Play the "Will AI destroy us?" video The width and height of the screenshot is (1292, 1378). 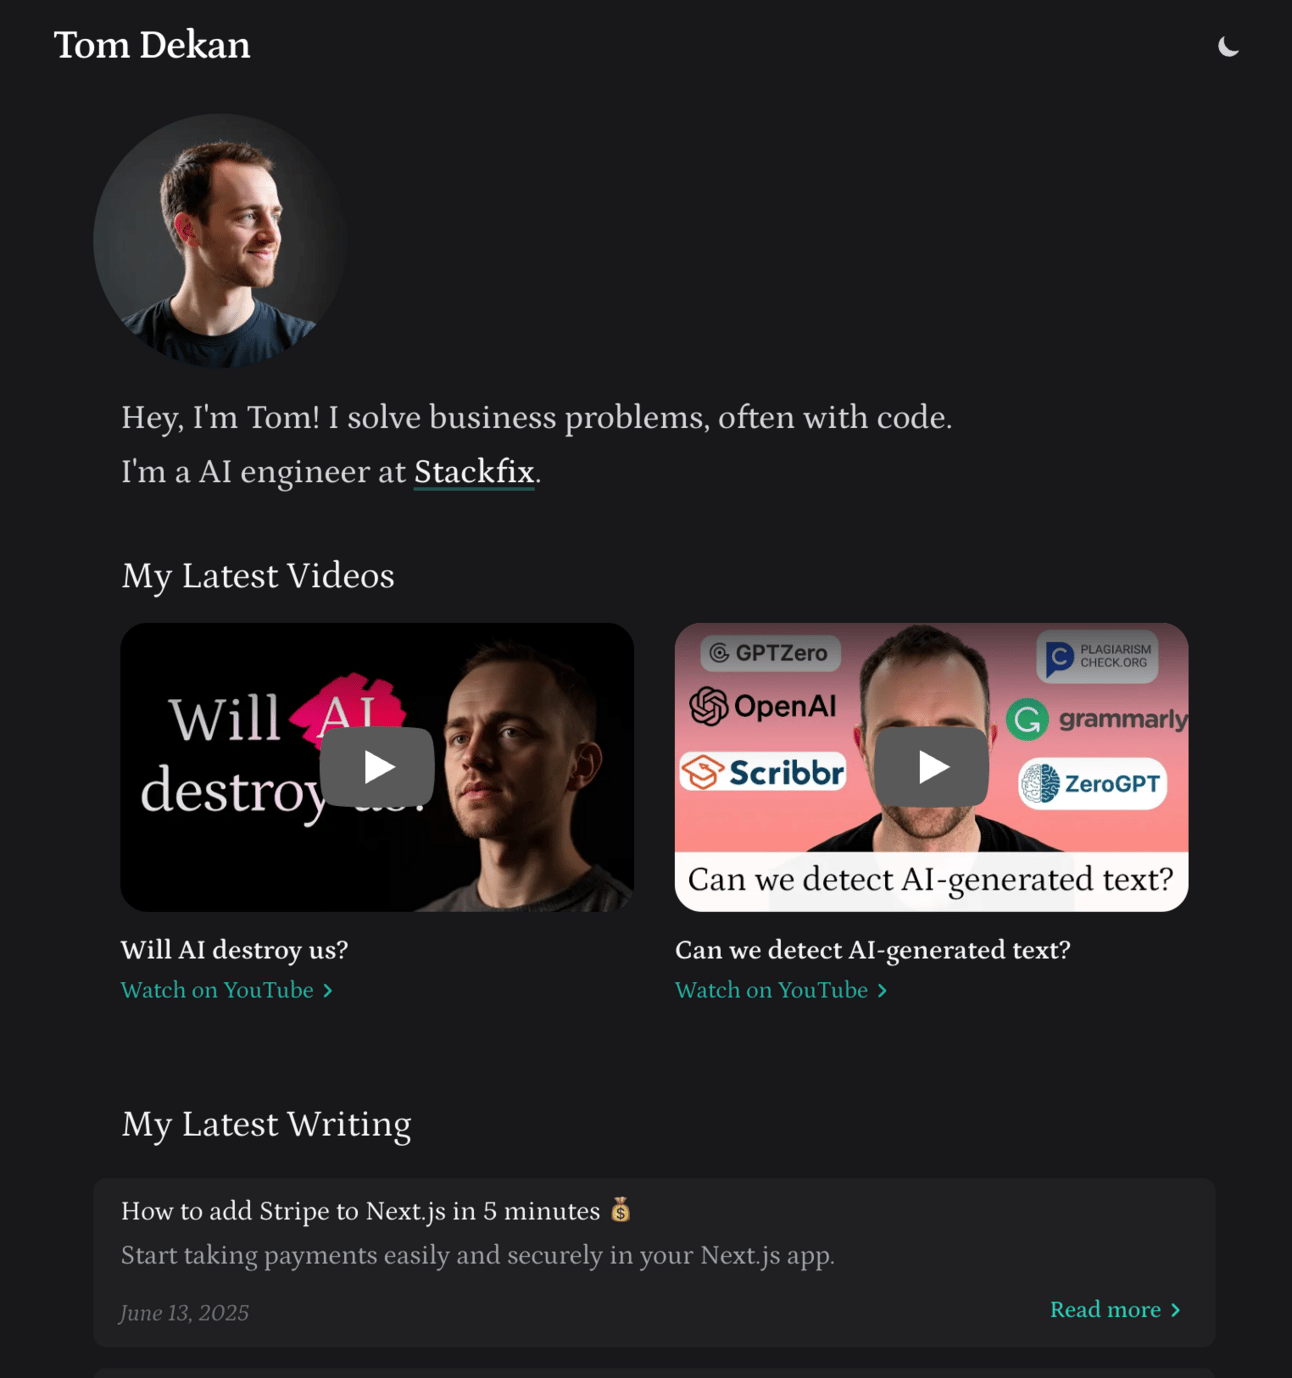[x=377, y=767]
